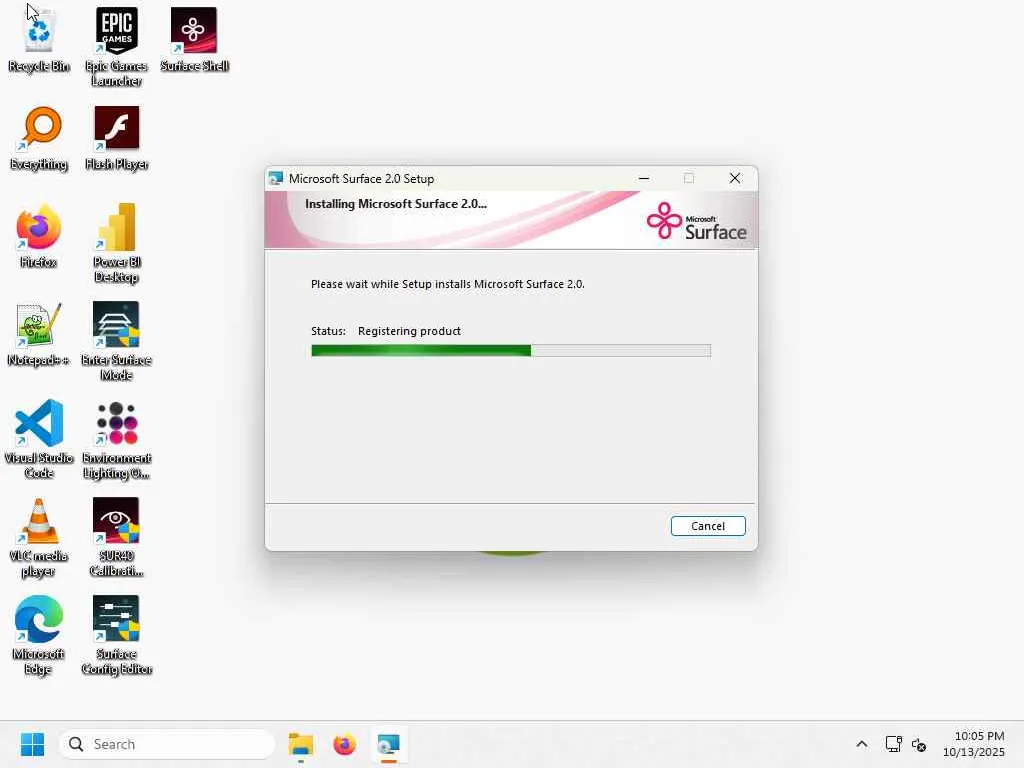Open the Recycle Bin desktop icon

coord(39,39)
